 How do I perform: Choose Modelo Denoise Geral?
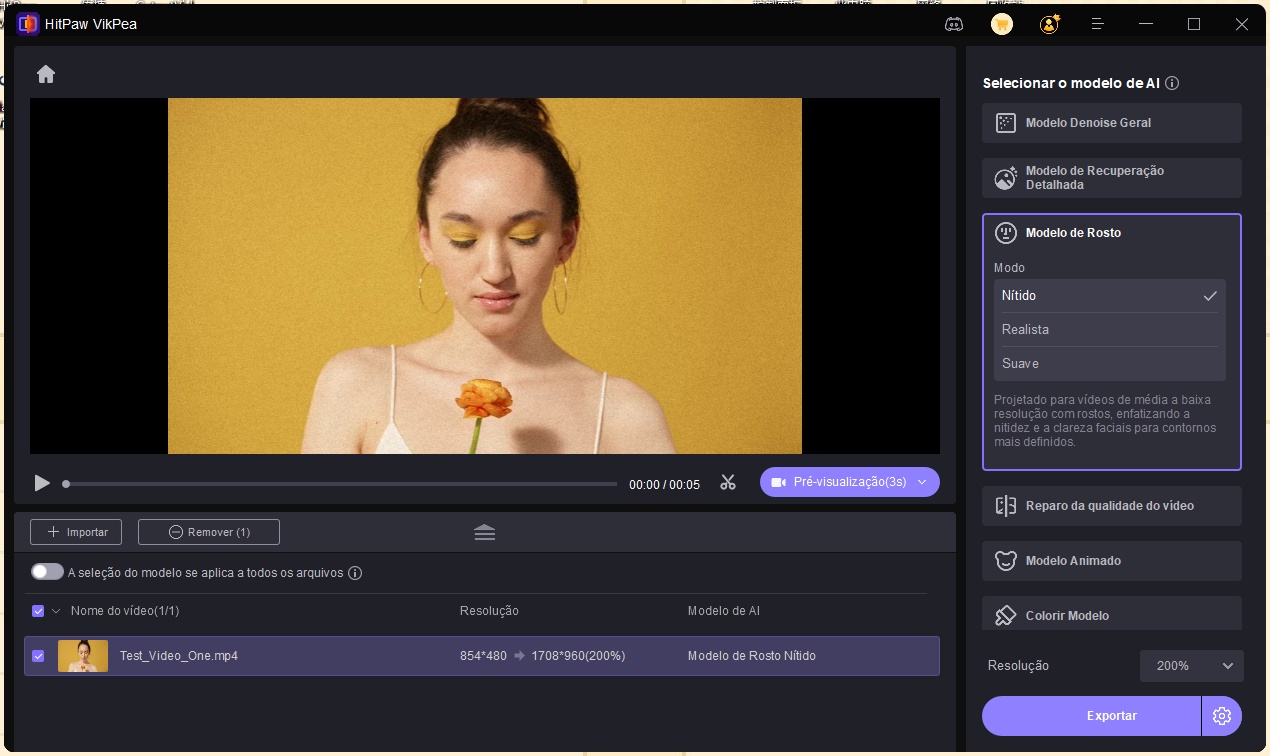[x=1112, y=123]
